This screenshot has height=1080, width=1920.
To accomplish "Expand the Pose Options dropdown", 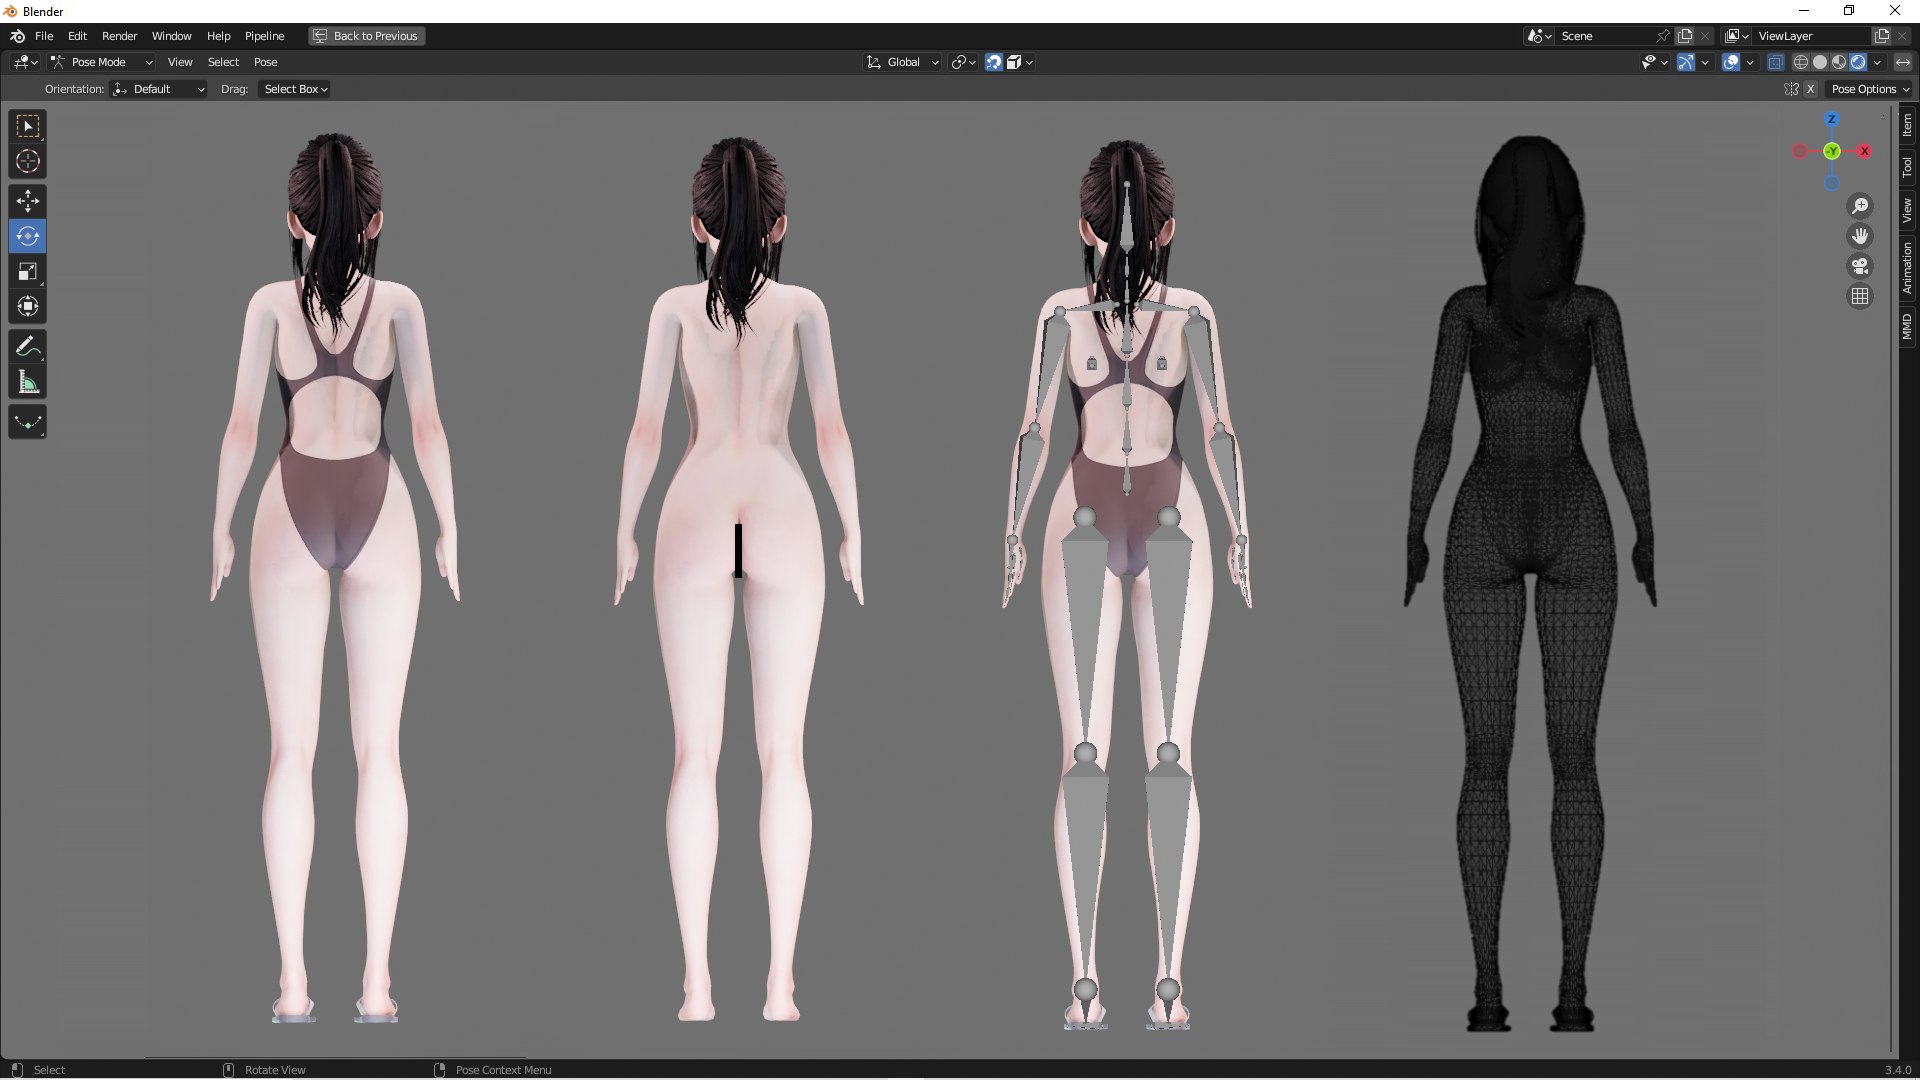I will tap(1870, 89).
